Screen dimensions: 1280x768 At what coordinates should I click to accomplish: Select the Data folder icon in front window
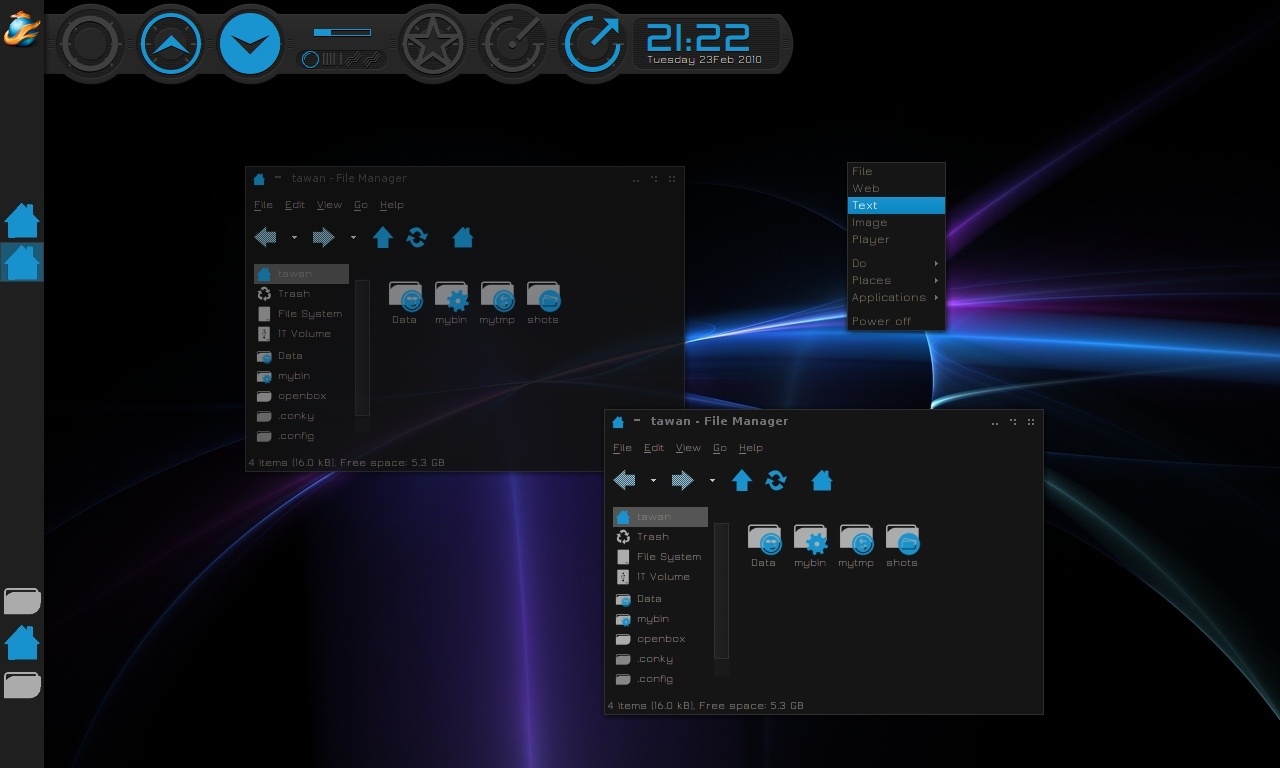pos(764,546)
